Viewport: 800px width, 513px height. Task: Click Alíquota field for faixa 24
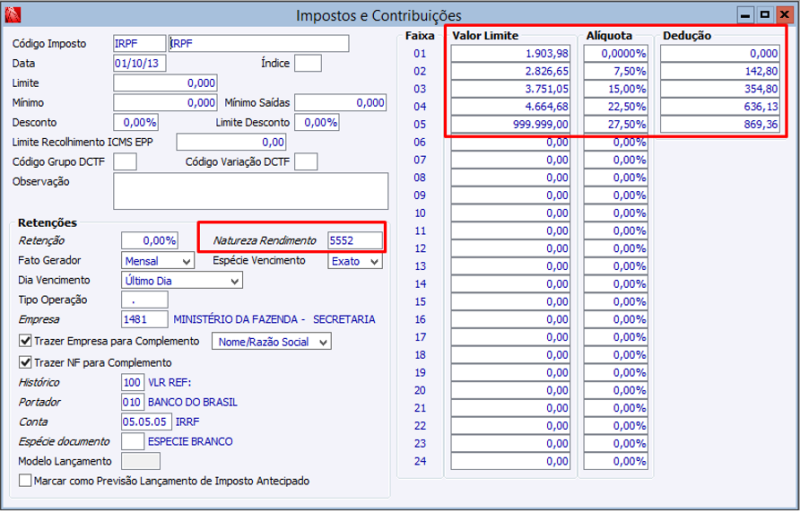(616, 461)
